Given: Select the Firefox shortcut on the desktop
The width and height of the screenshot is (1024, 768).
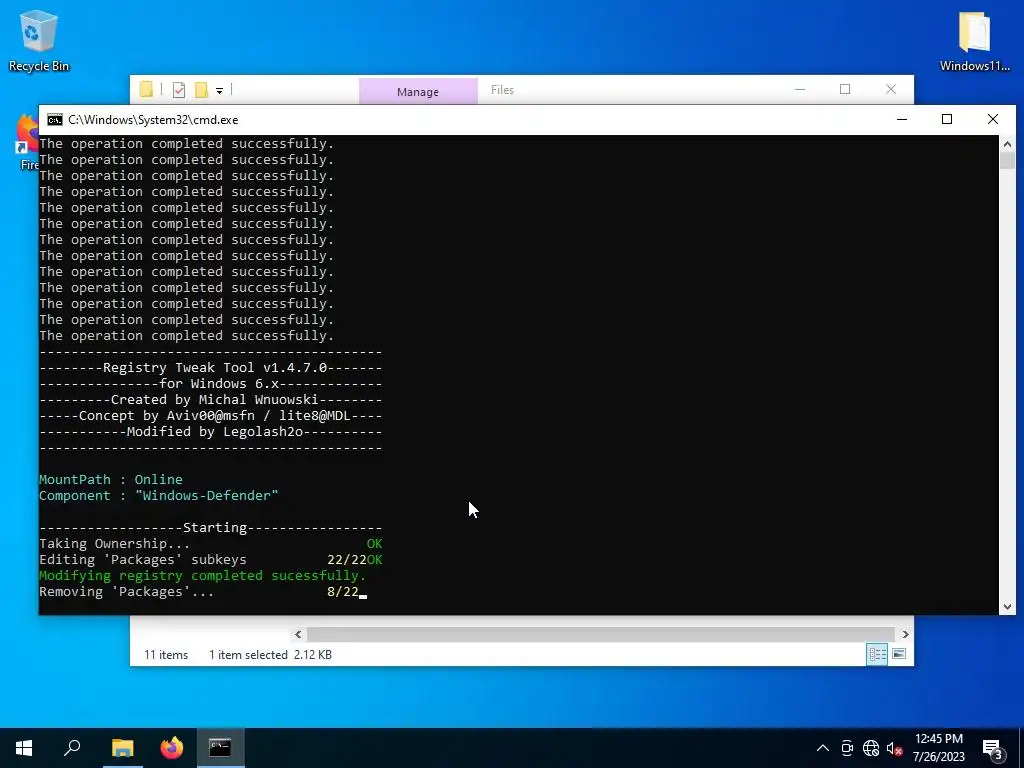Looking at the screenshot, I should point(27,142).
